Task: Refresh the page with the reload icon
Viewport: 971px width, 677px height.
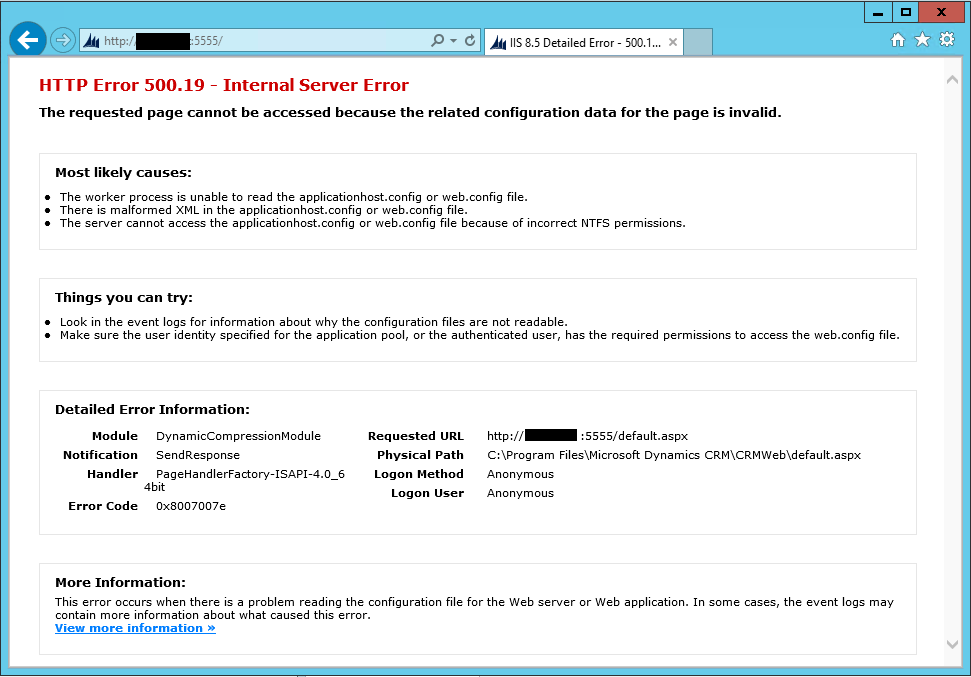Action: point(470,41)
